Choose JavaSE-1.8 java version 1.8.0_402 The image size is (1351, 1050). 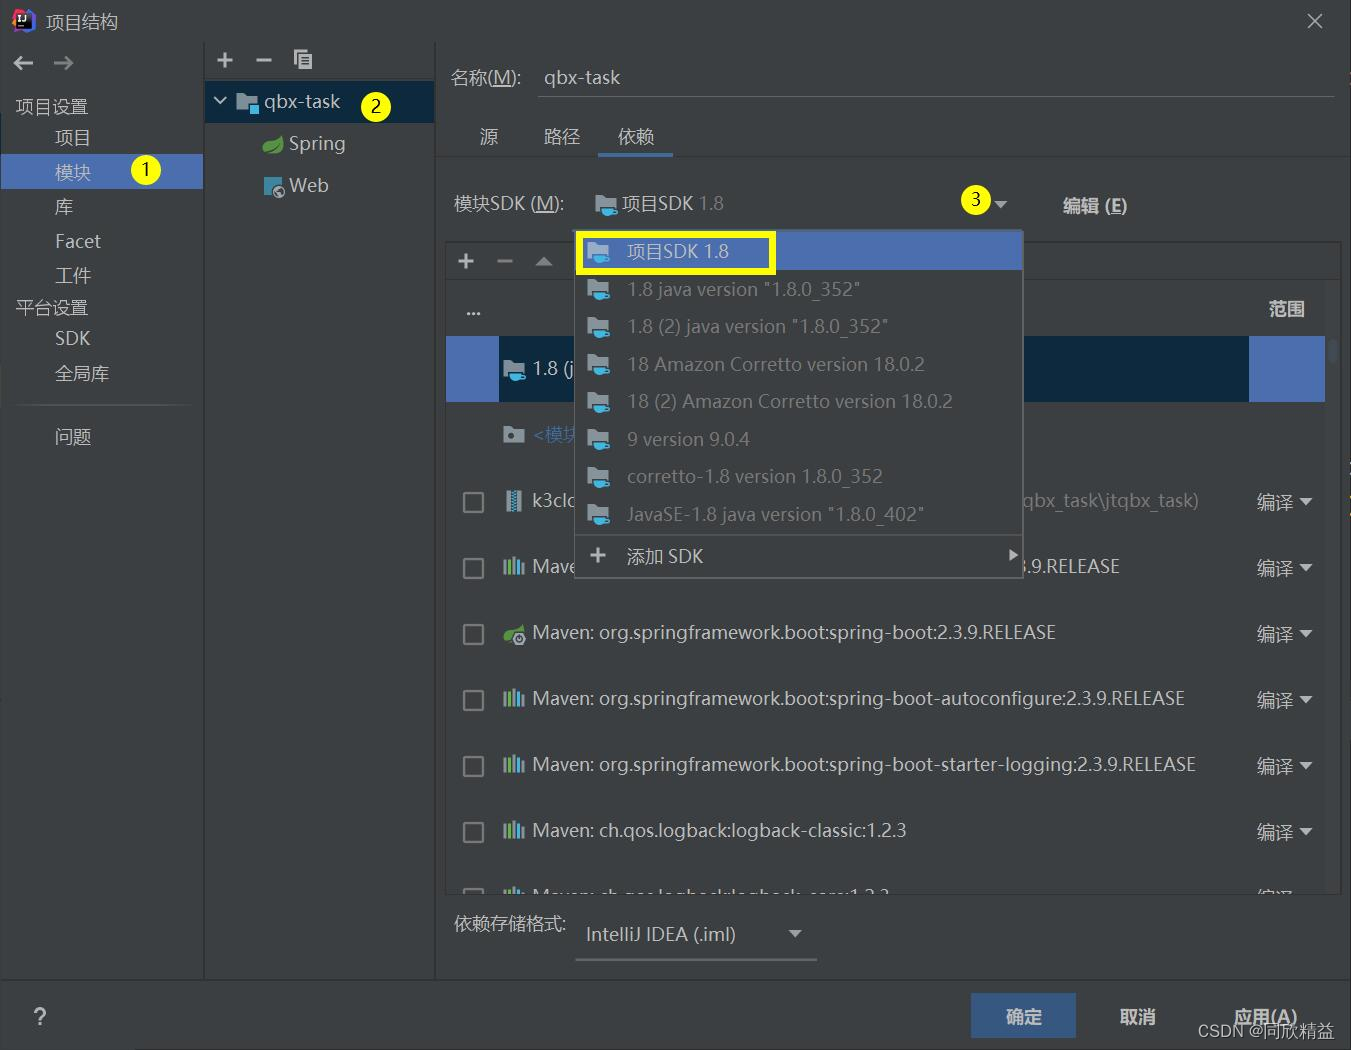(x=799, y=514)
